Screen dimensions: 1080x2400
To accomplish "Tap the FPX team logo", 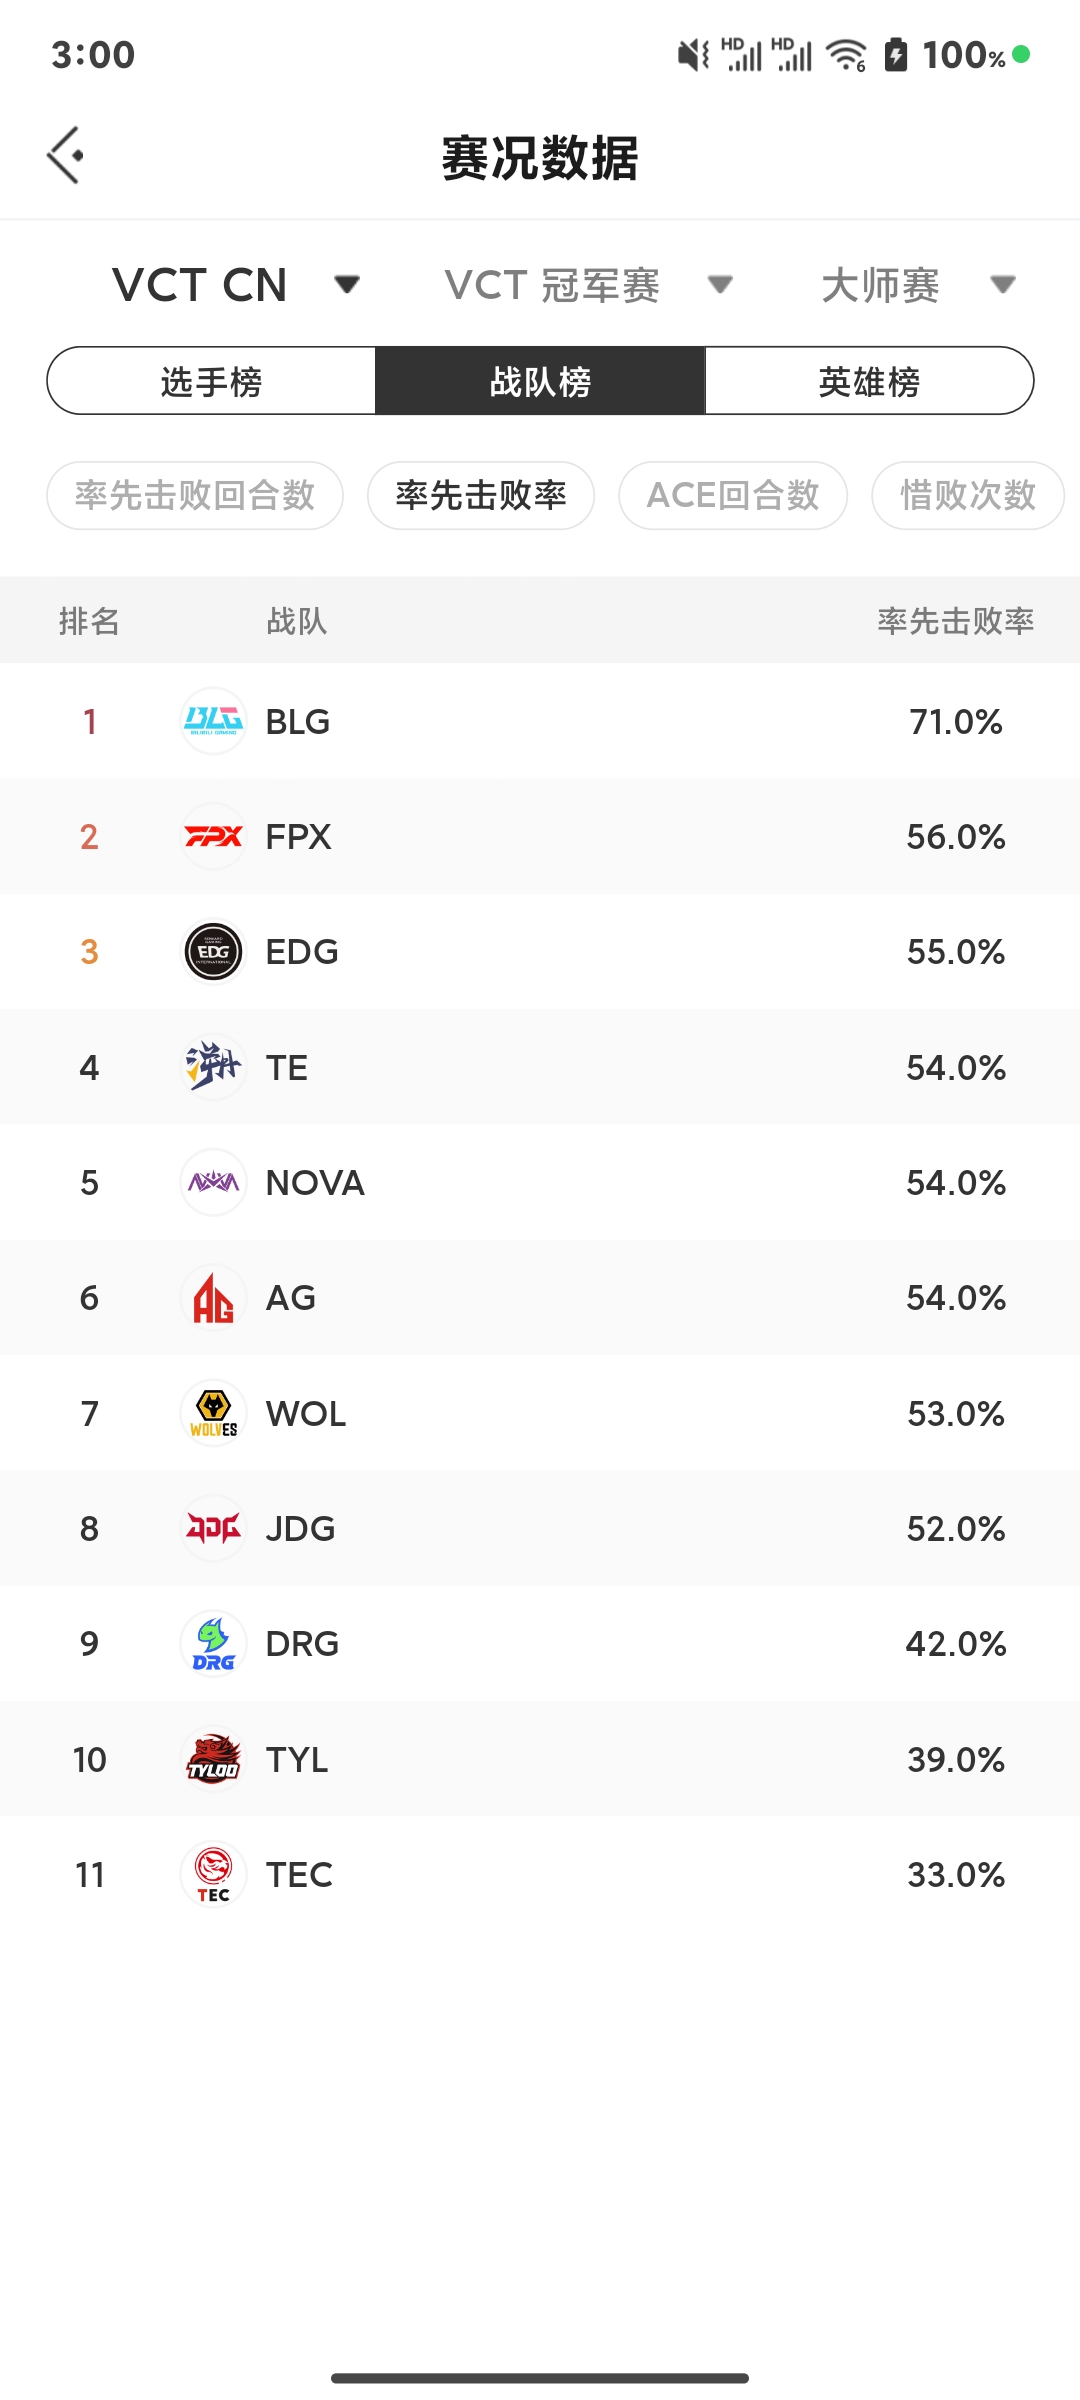I will pyautogui.click(x=213, y=836).
